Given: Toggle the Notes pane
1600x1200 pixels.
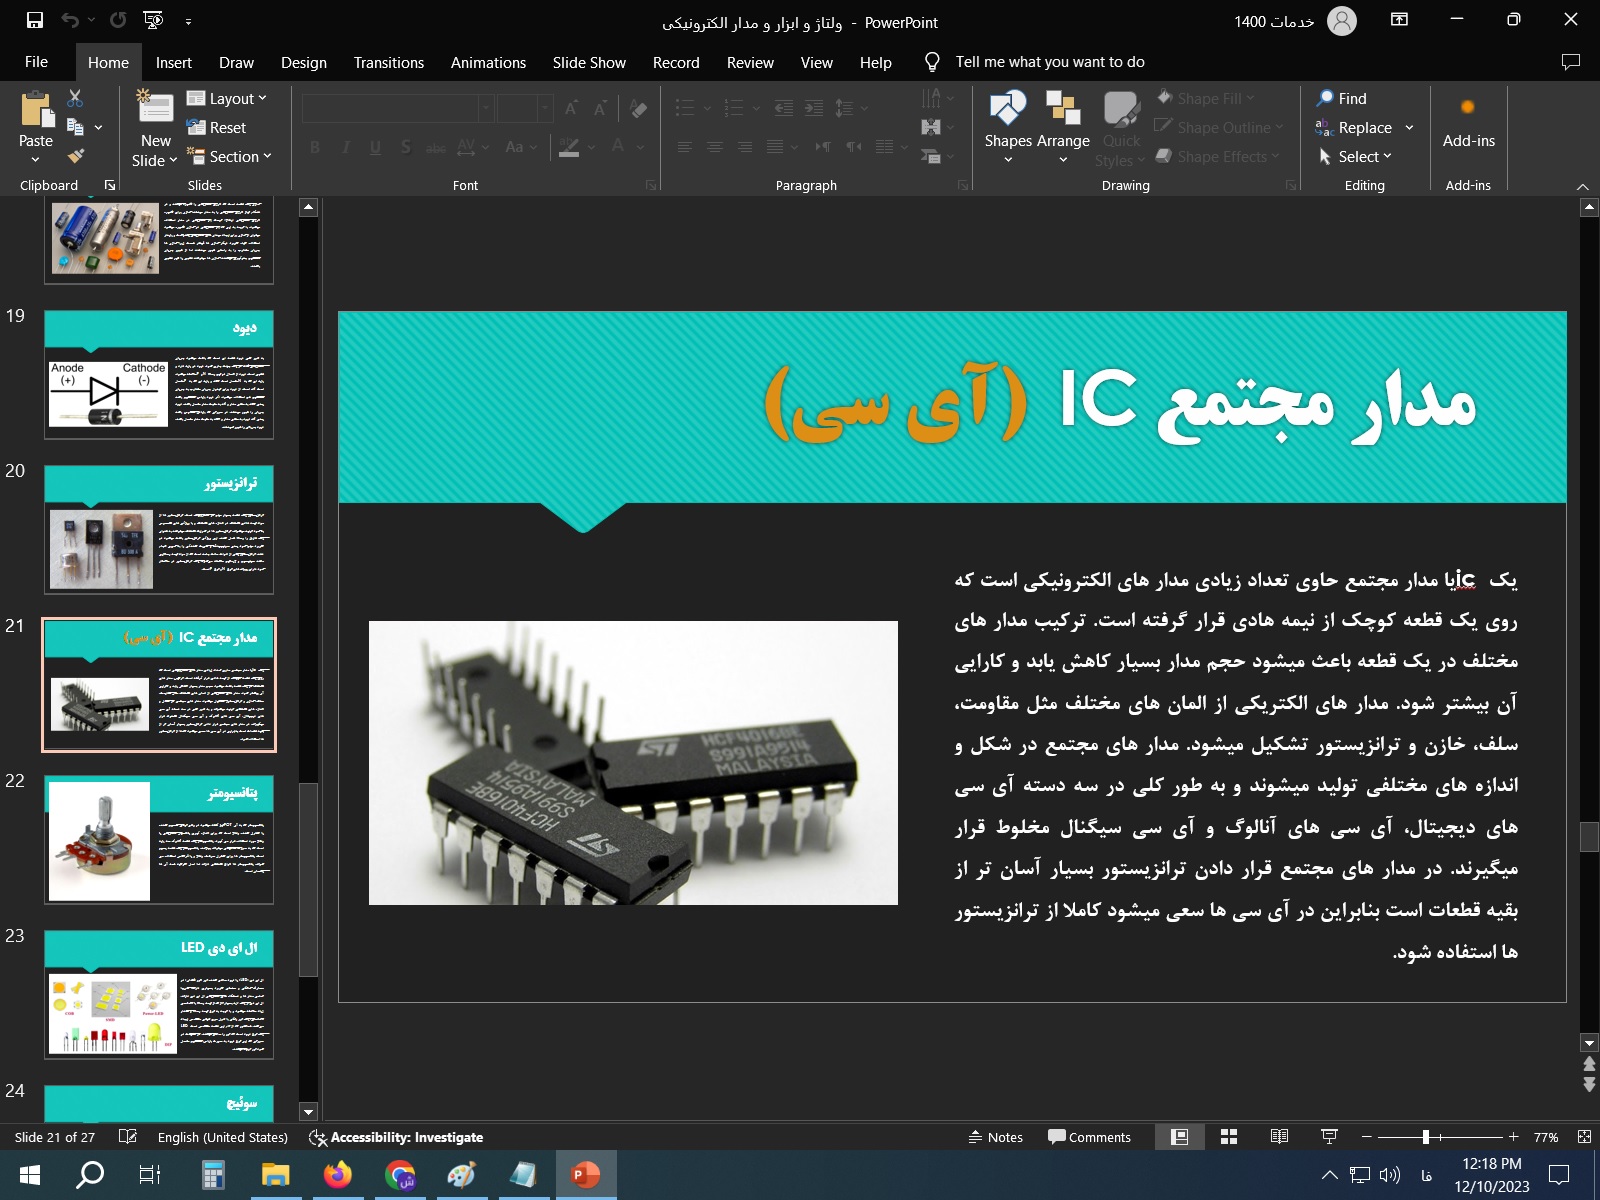Looking at the screenshot, I should 996,1137.
